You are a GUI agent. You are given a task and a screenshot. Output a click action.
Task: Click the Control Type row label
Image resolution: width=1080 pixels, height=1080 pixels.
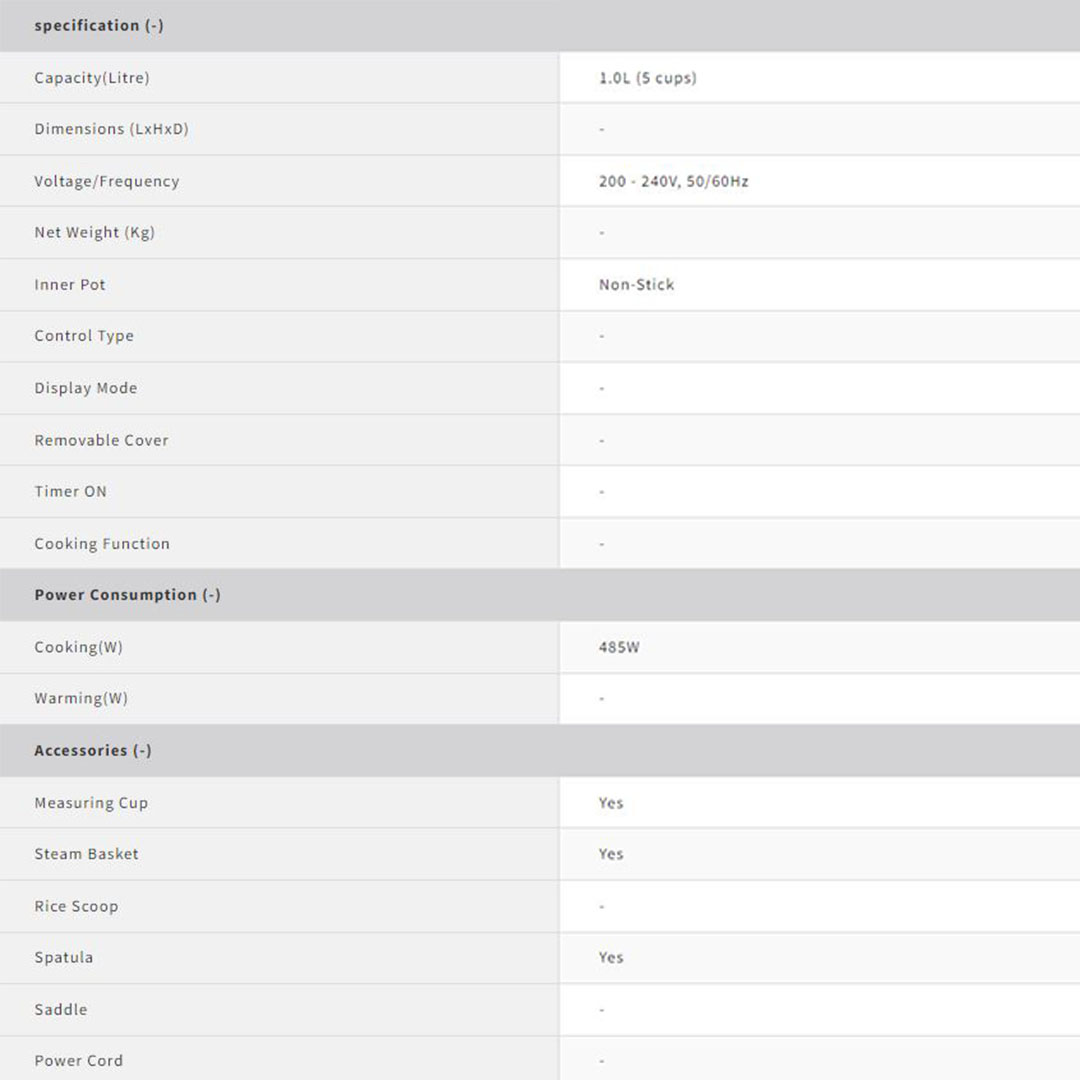(84, 337)
